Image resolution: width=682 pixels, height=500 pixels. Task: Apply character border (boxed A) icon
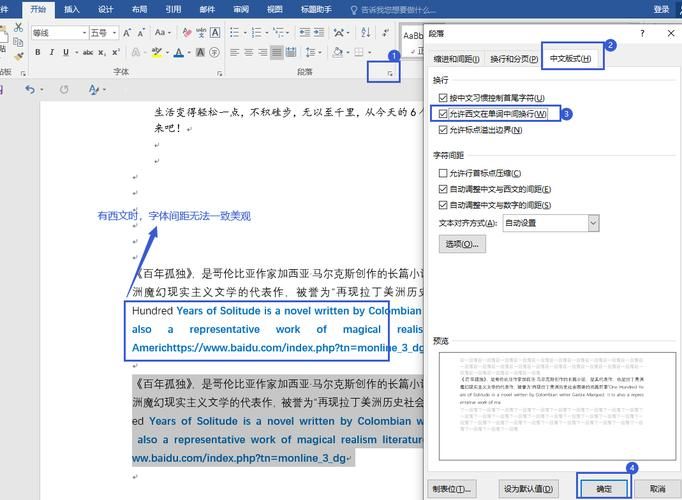[x=215, y=33]
